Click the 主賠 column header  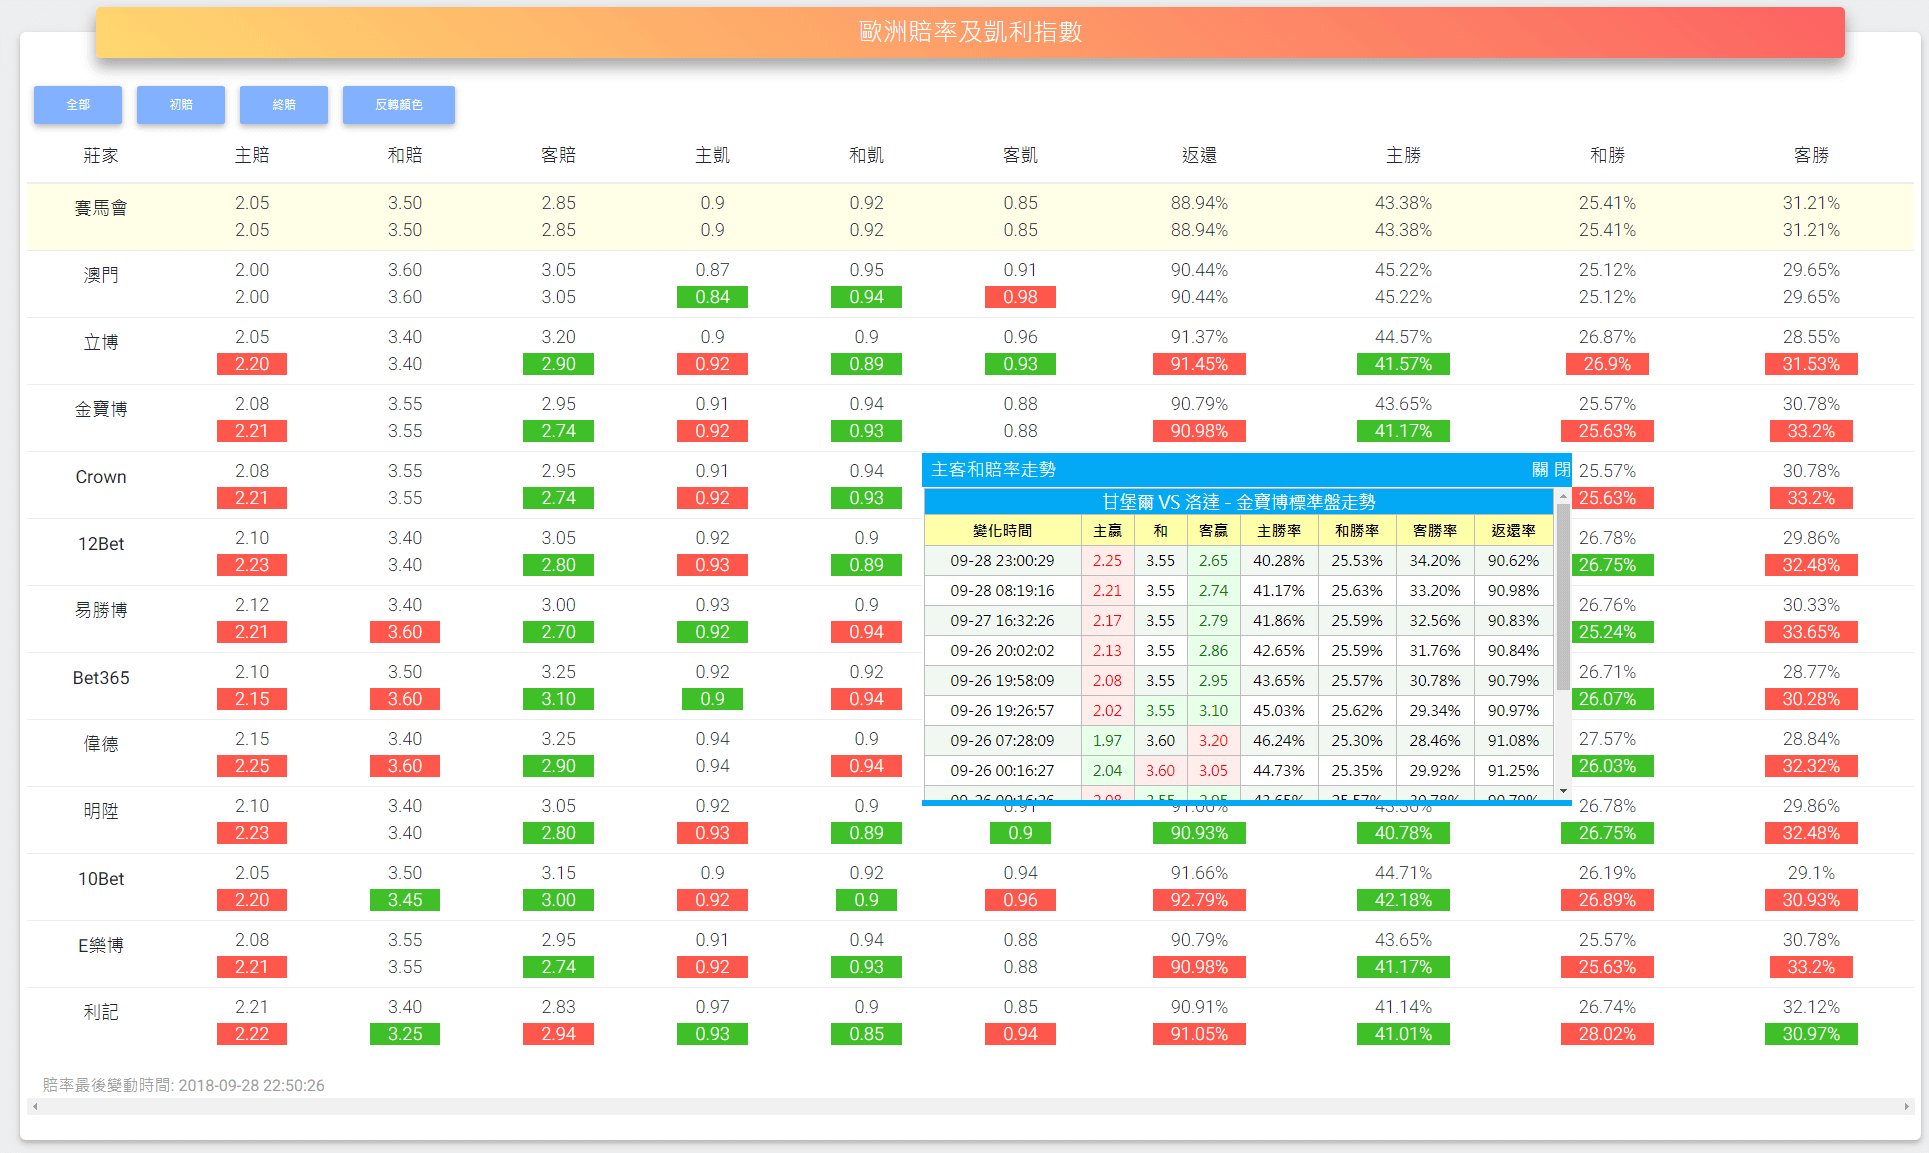(252, 155)
